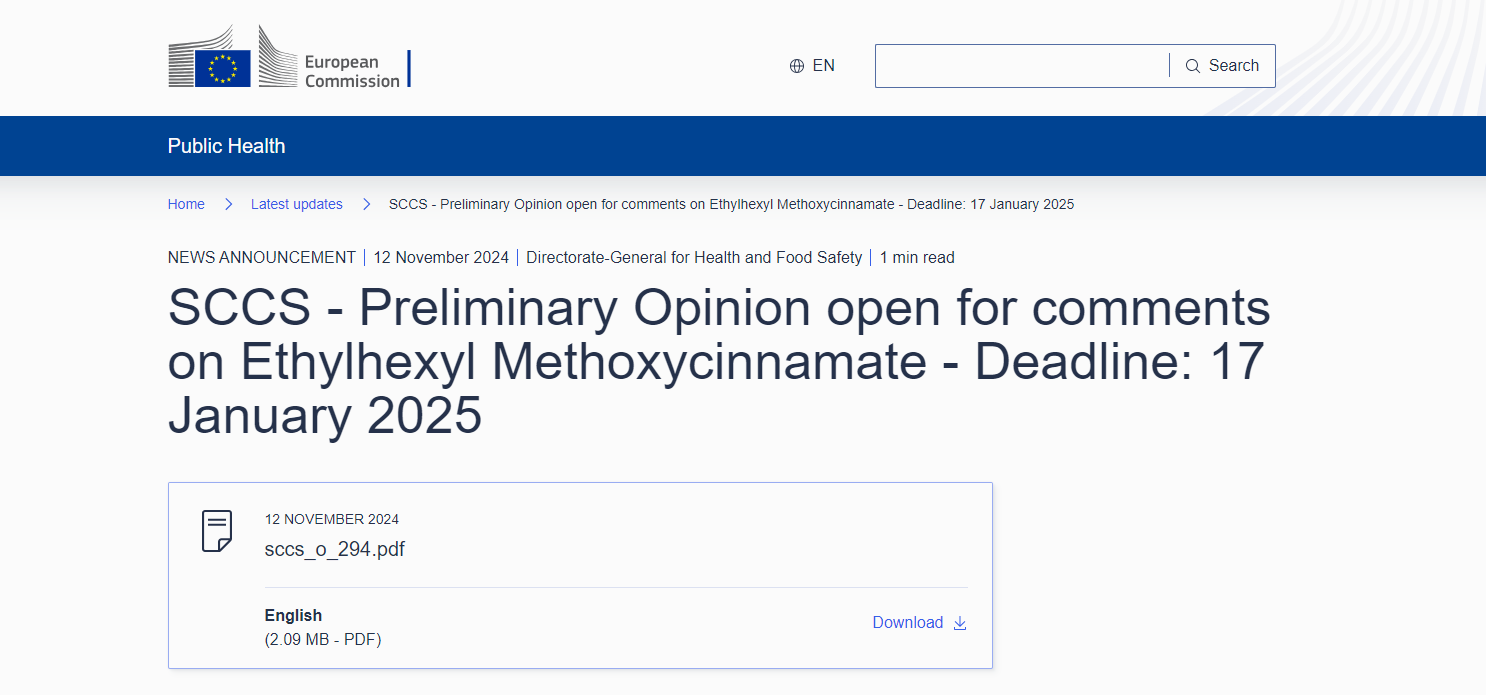Open the Public Health site heading

point(226,146)
